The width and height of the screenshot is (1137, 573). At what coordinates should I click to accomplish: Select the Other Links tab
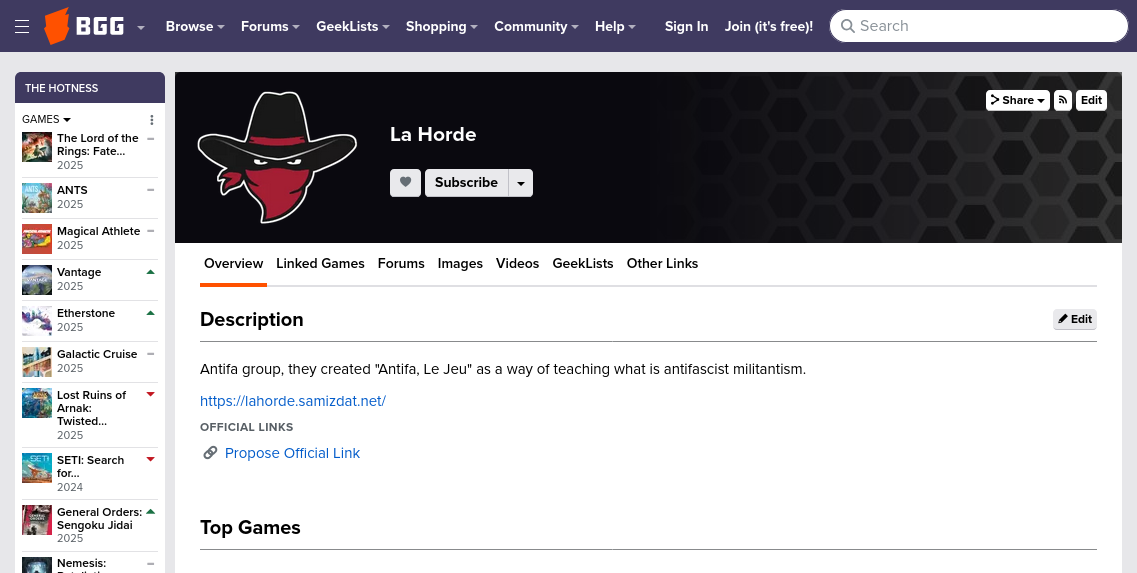coord(662,263)
